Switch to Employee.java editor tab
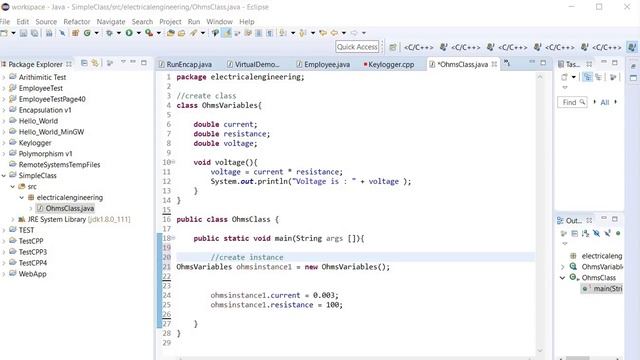640x360 pixels. [x=323, y=64]
